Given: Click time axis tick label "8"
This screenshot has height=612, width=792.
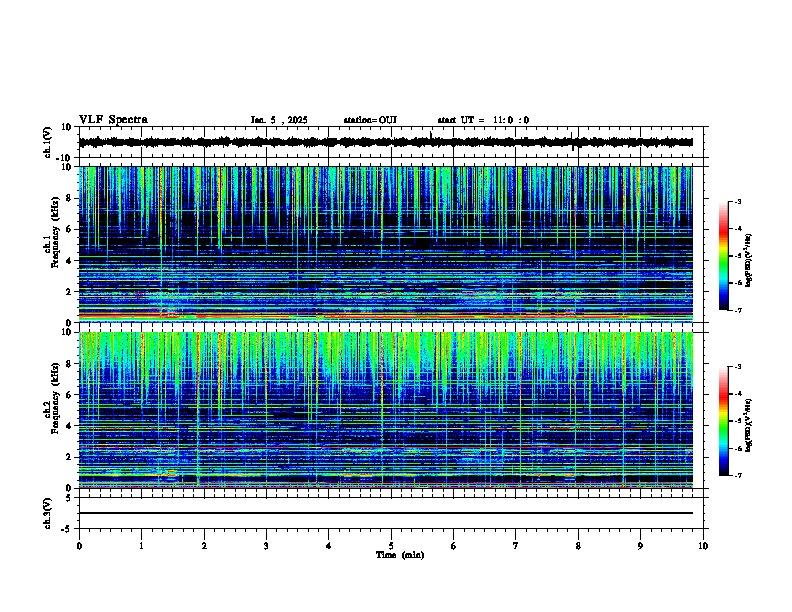Looking at the screenshot, I should pyautogui.click(x=578, y=546).
